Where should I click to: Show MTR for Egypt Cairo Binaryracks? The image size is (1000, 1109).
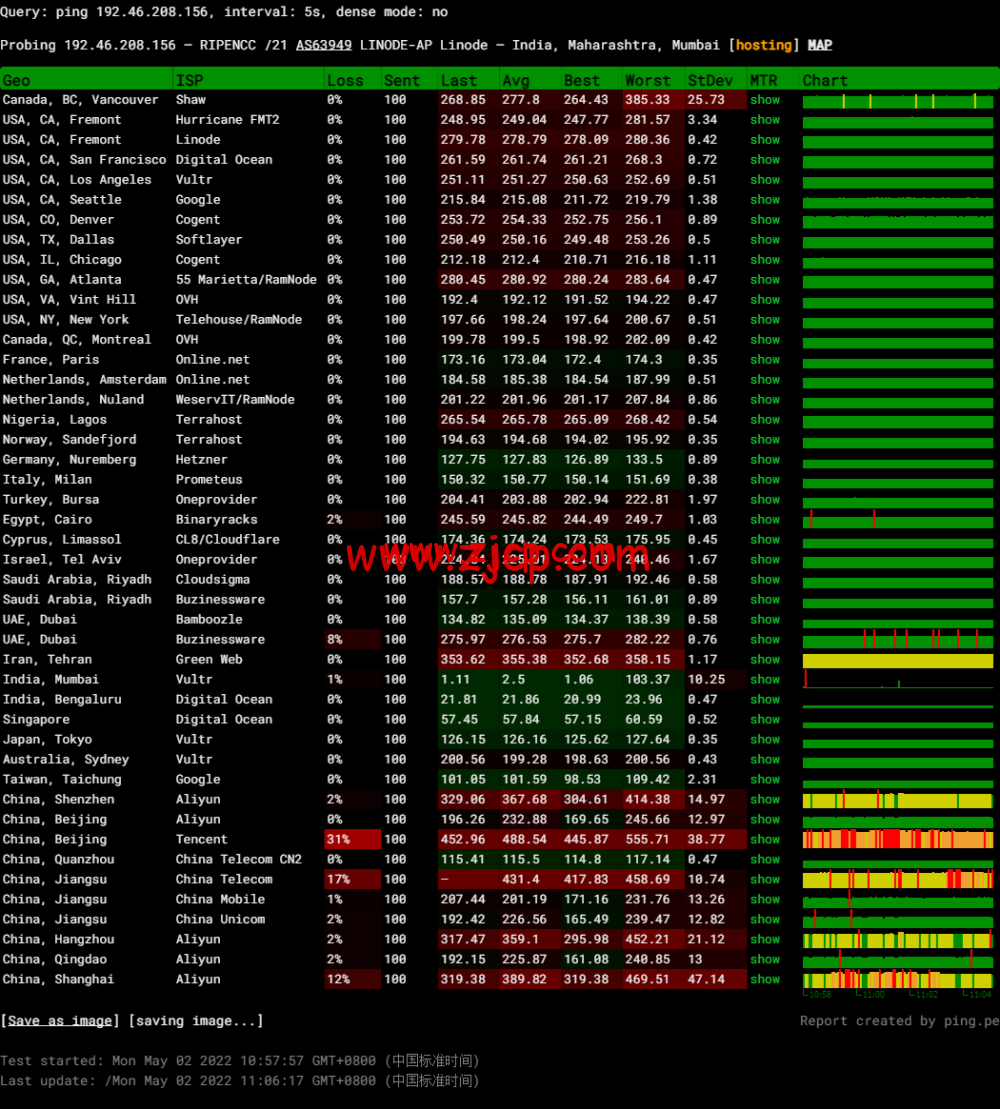coord(765,519)
